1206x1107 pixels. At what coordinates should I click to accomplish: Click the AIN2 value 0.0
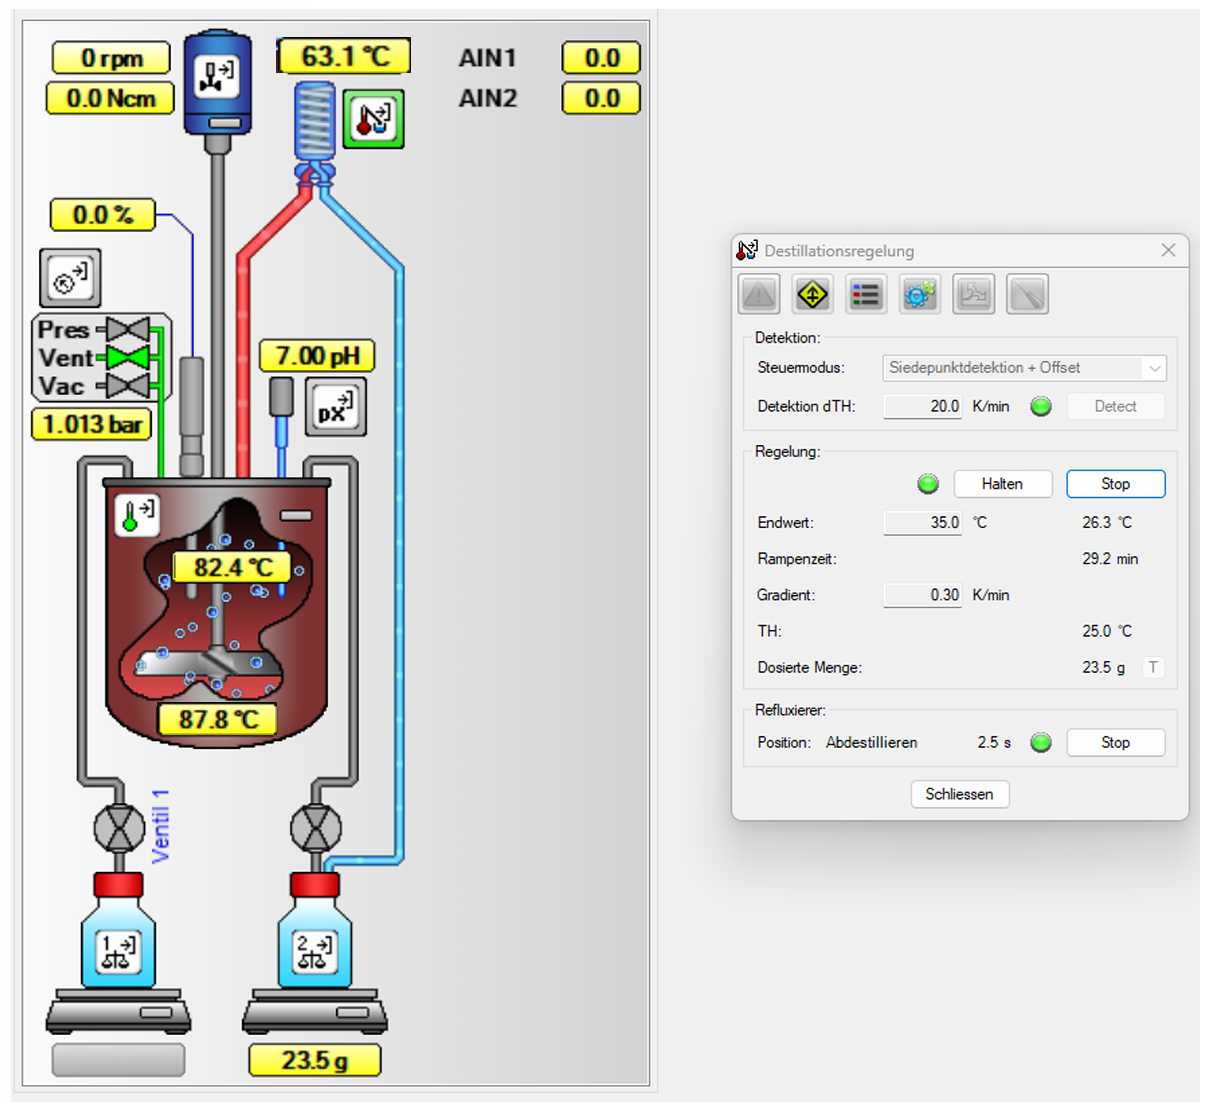pos(601,98)
